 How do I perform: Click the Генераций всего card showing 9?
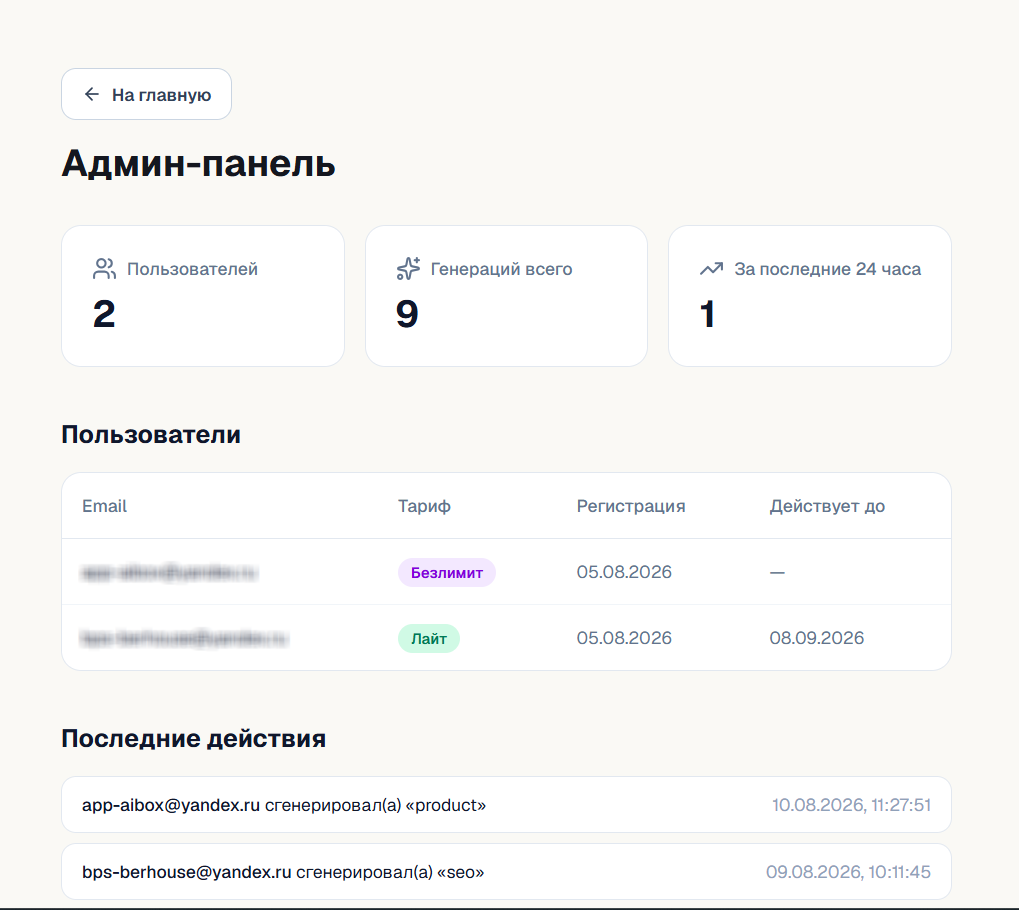click(x=506, y=296)
